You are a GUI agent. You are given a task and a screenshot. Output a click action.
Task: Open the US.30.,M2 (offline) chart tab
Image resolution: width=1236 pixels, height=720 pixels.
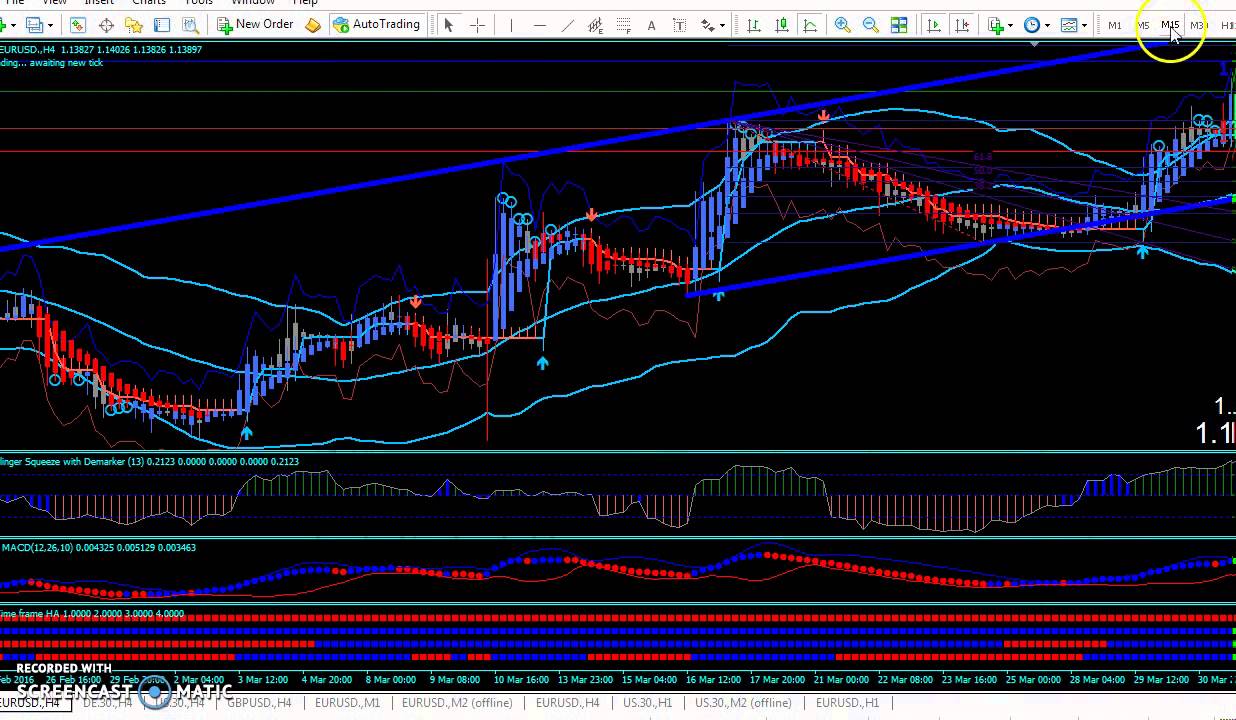pos(743,703)
